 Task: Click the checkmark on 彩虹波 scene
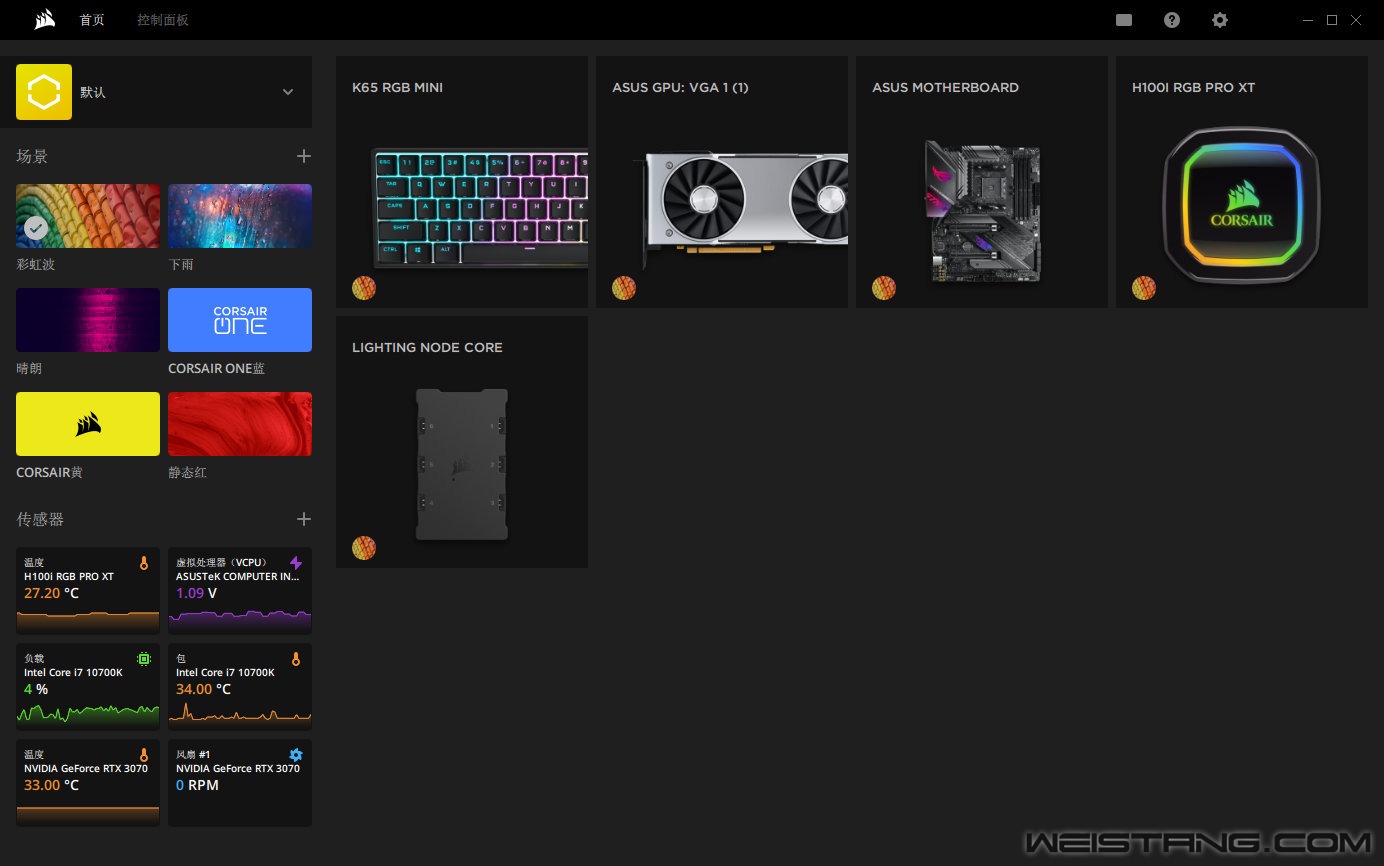(x=36, y=229)
